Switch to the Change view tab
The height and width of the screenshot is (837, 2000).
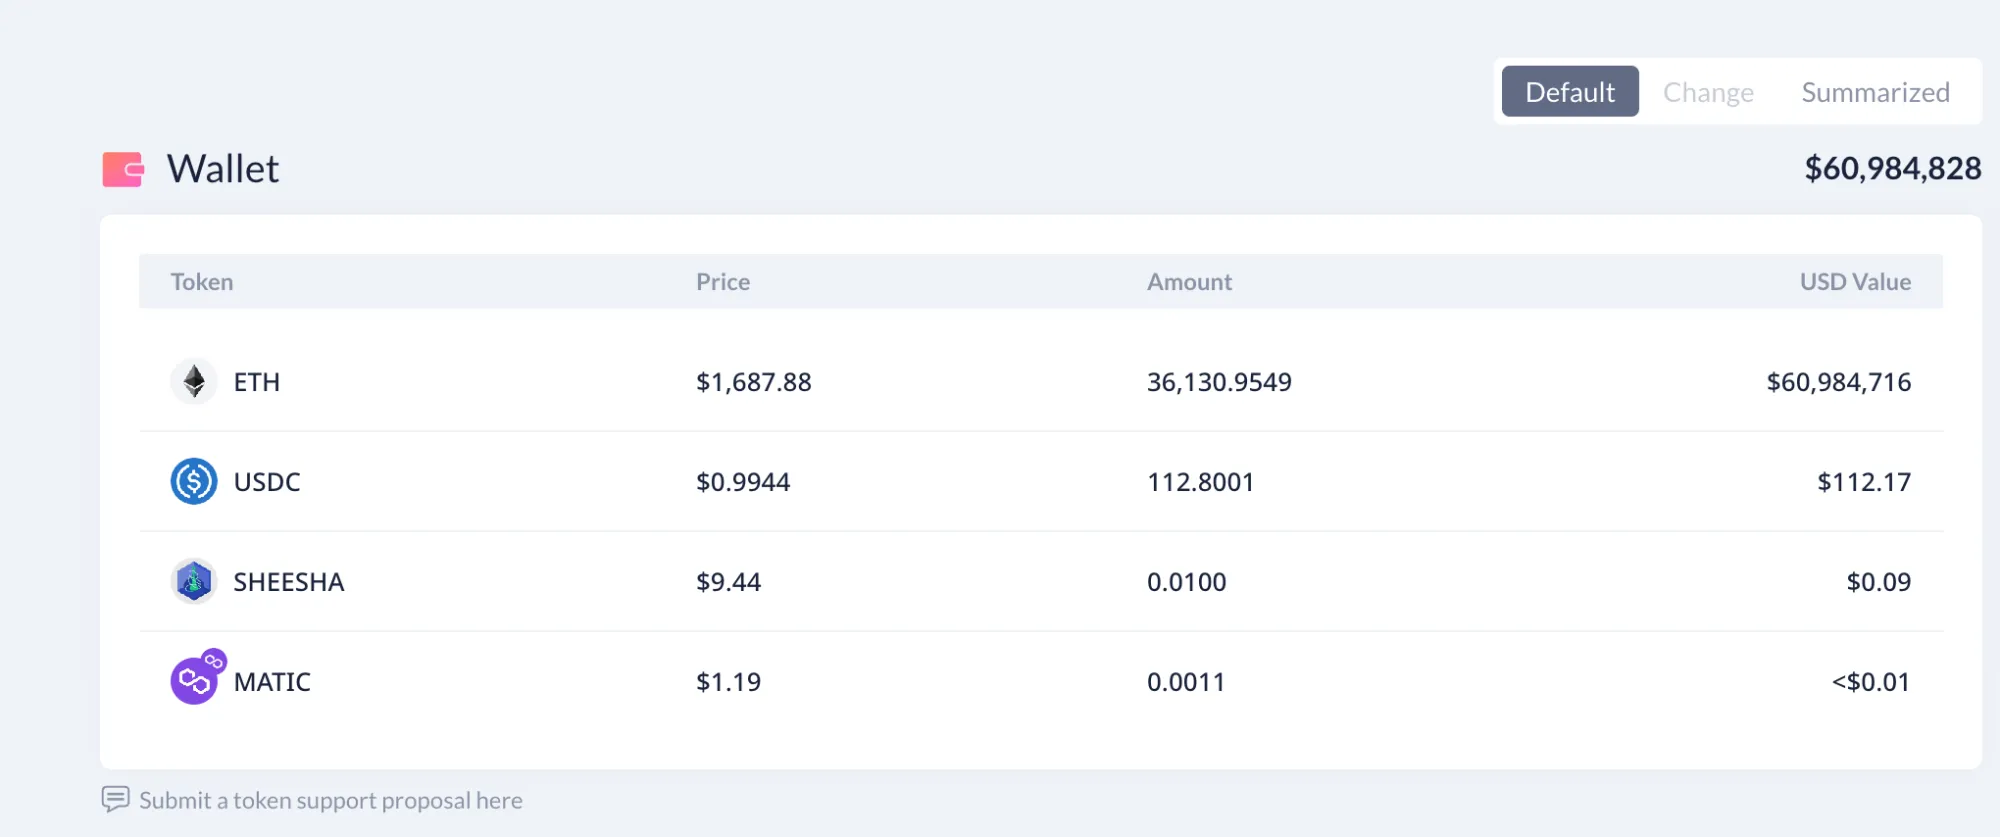tap(1708, 92)
